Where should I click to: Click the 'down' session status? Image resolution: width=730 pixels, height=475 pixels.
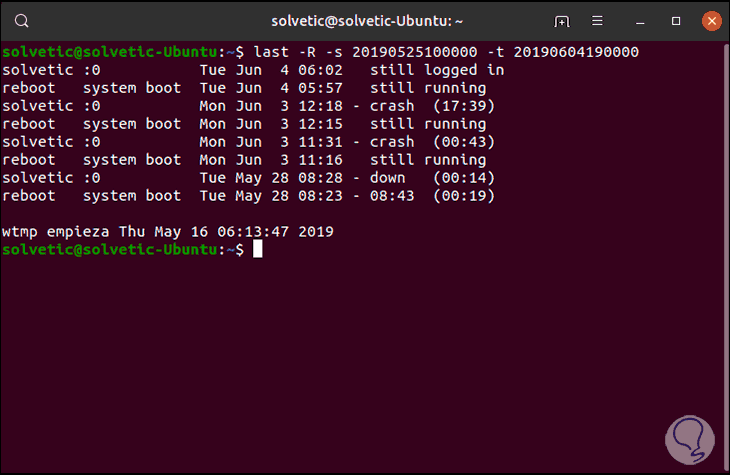(x=387, y=178)
